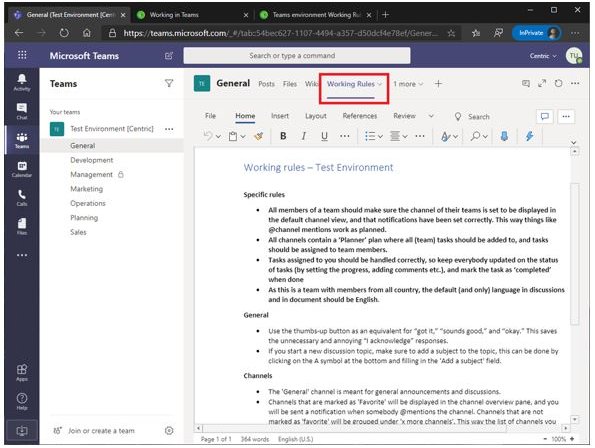595x448 pixels.
Task: Open the Review ribbon tab
Action: 405,116
